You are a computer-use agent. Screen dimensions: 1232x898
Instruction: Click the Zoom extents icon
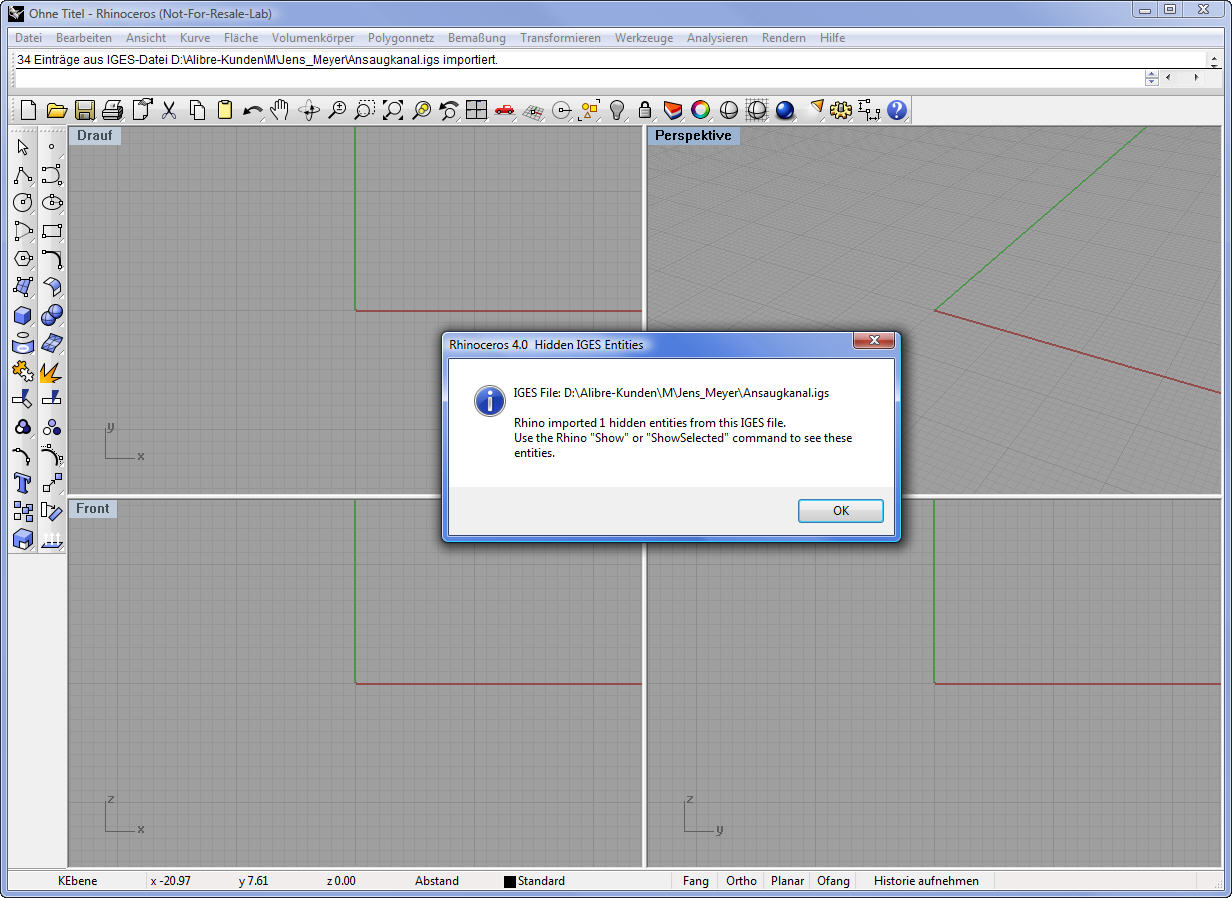click(x=393, y=110)
